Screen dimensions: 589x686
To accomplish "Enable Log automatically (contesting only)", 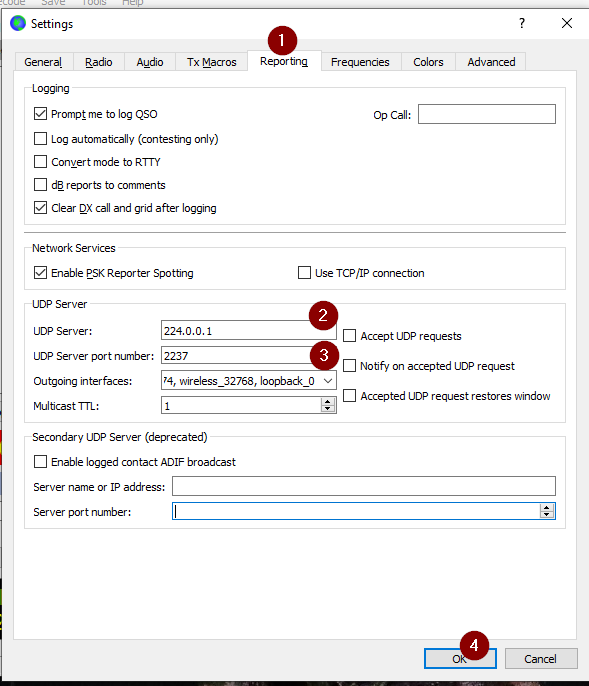I will click(40, 139).
